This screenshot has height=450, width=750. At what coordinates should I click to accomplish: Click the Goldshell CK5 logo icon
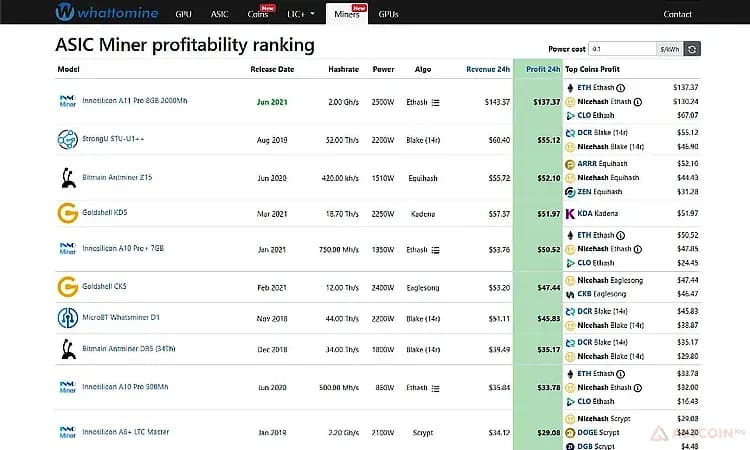coord(67,286)
